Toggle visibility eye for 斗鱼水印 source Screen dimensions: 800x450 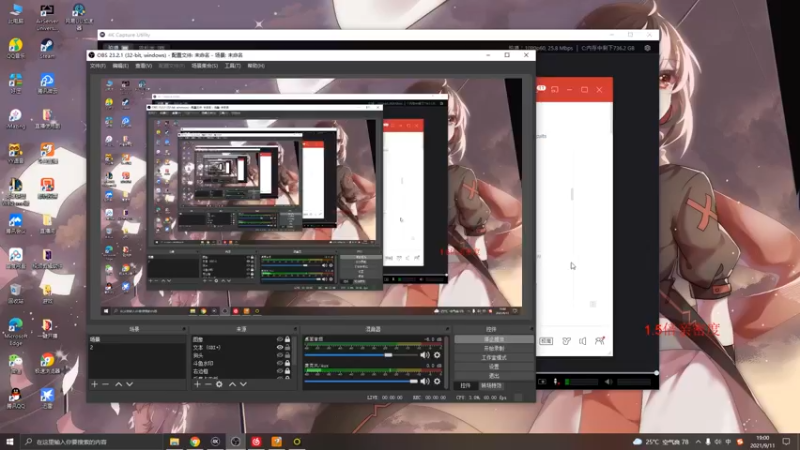(x=280, y=363)
